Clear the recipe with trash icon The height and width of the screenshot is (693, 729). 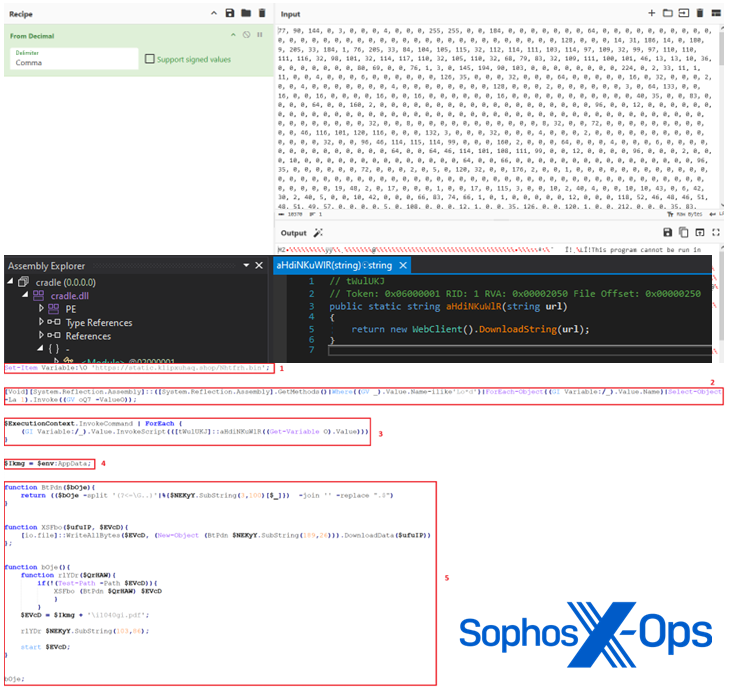[262, 13]
